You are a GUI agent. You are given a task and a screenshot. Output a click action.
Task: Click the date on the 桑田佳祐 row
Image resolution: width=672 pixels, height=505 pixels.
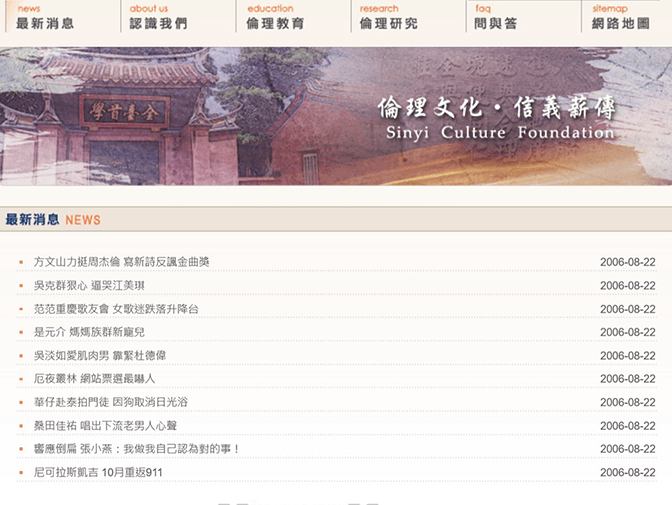[x=627, y=426]
